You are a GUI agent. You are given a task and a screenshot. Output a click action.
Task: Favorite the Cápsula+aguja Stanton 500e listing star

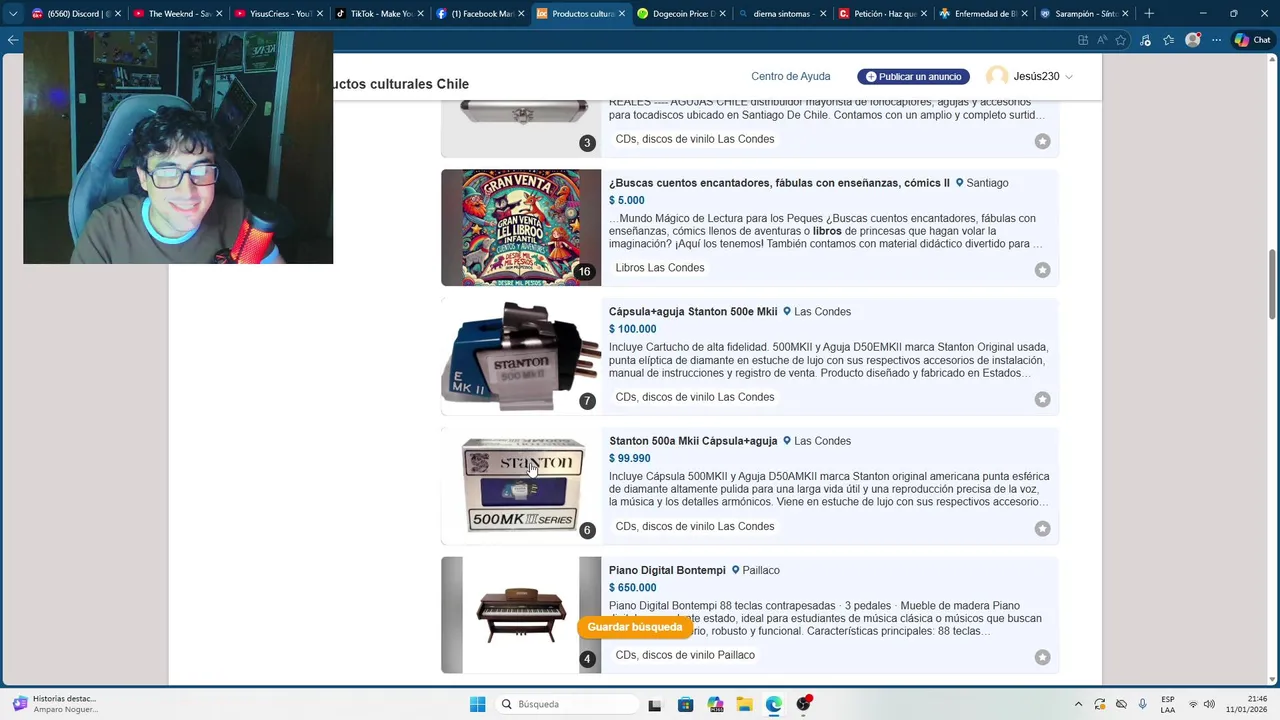[1042, 399]
